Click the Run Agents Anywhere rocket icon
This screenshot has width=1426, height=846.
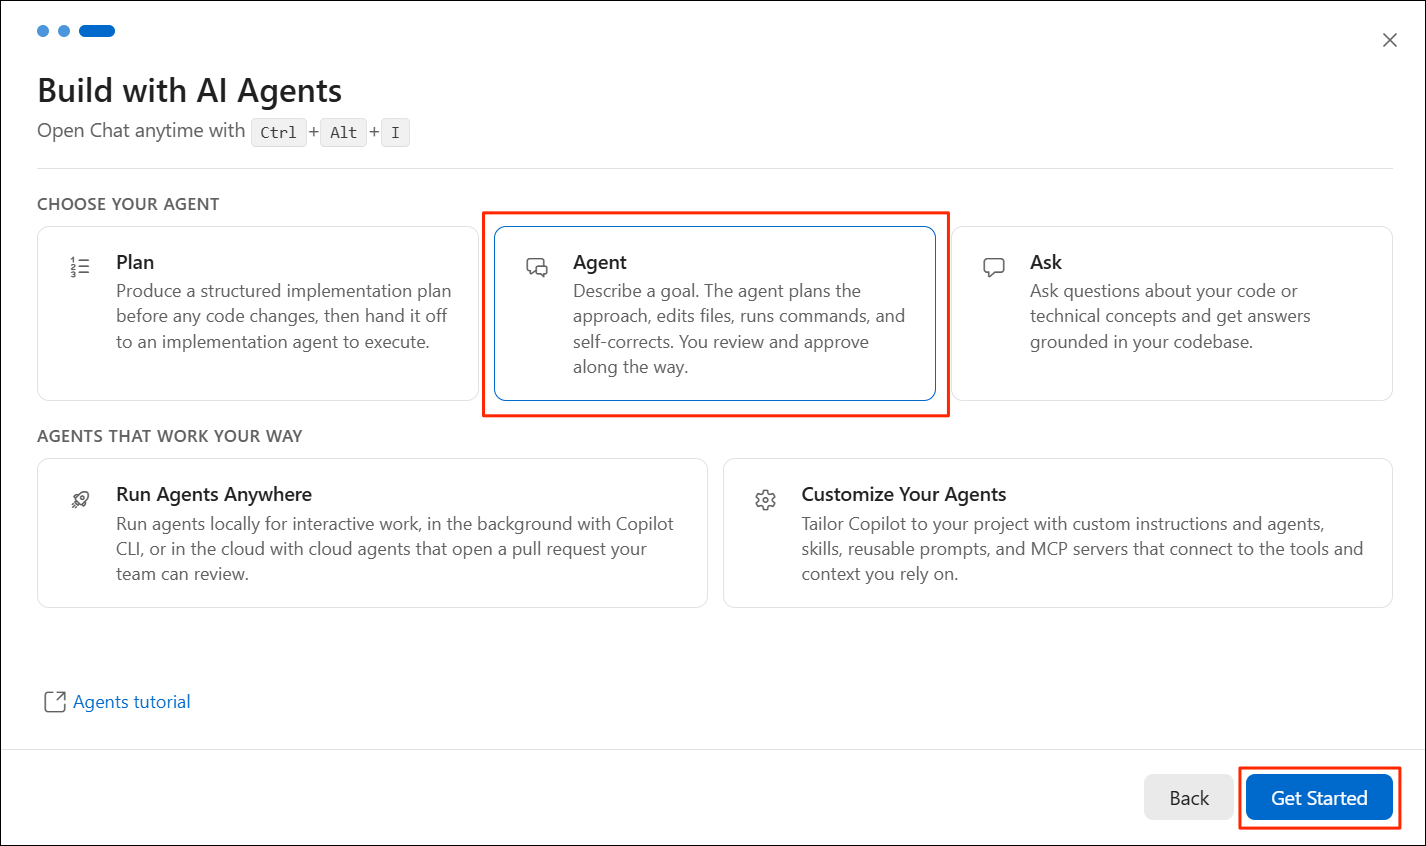pos(80,499)
